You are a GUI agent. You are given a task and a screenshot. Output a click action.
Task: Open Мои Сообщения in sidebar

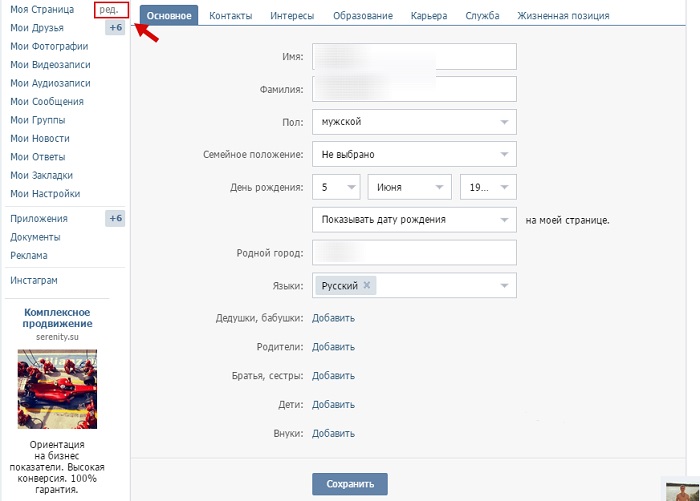click(x=47, y=101)
